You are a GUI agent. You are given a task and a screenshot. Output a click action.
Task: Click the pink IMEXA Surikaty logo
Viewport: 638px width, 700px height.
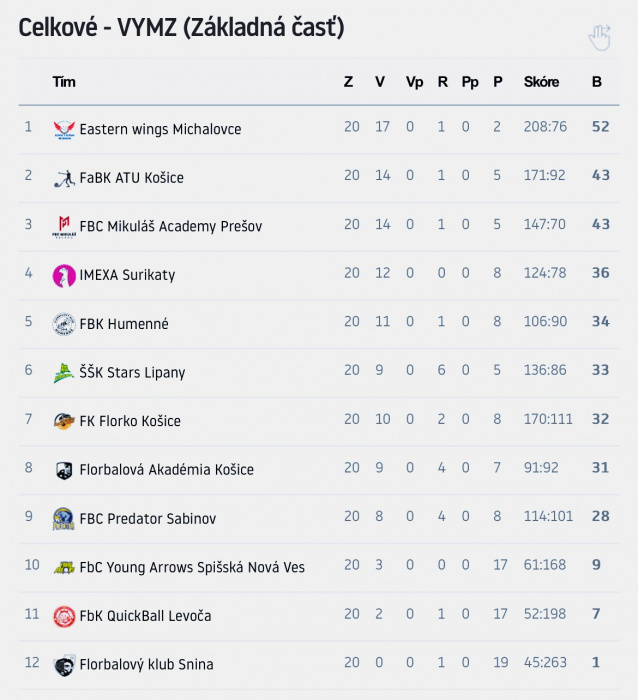coord(64,276)
